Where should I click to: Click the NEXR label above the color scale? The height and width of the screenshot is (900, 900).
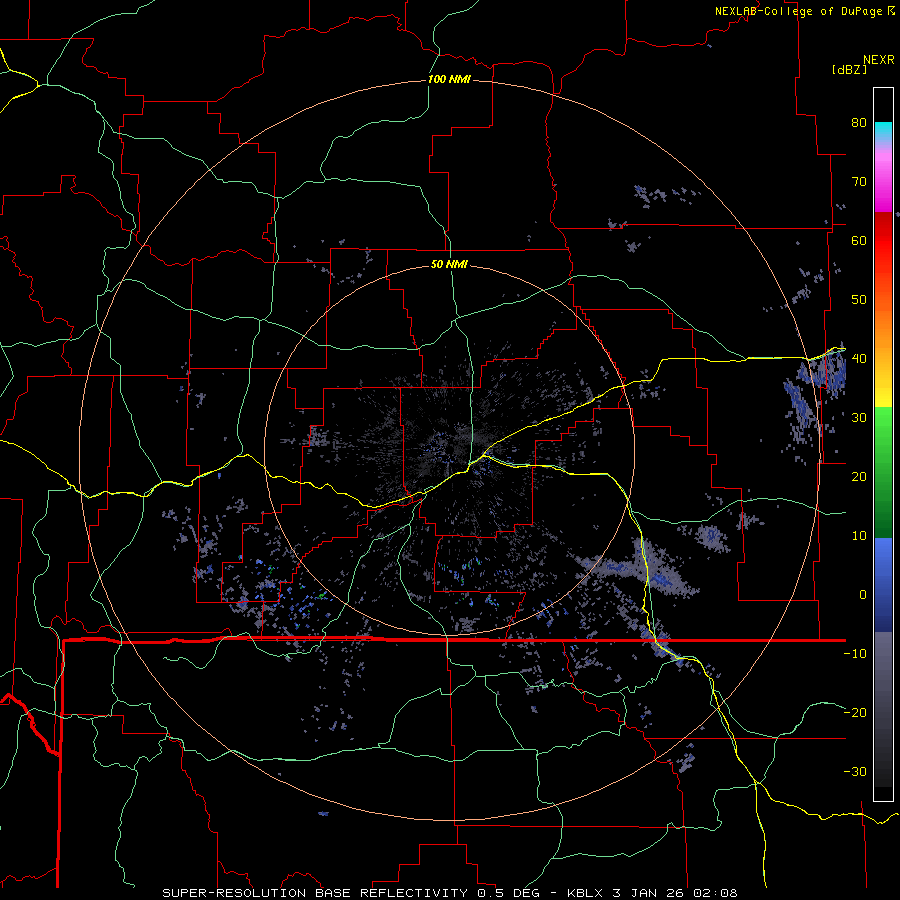coord(879,60)
